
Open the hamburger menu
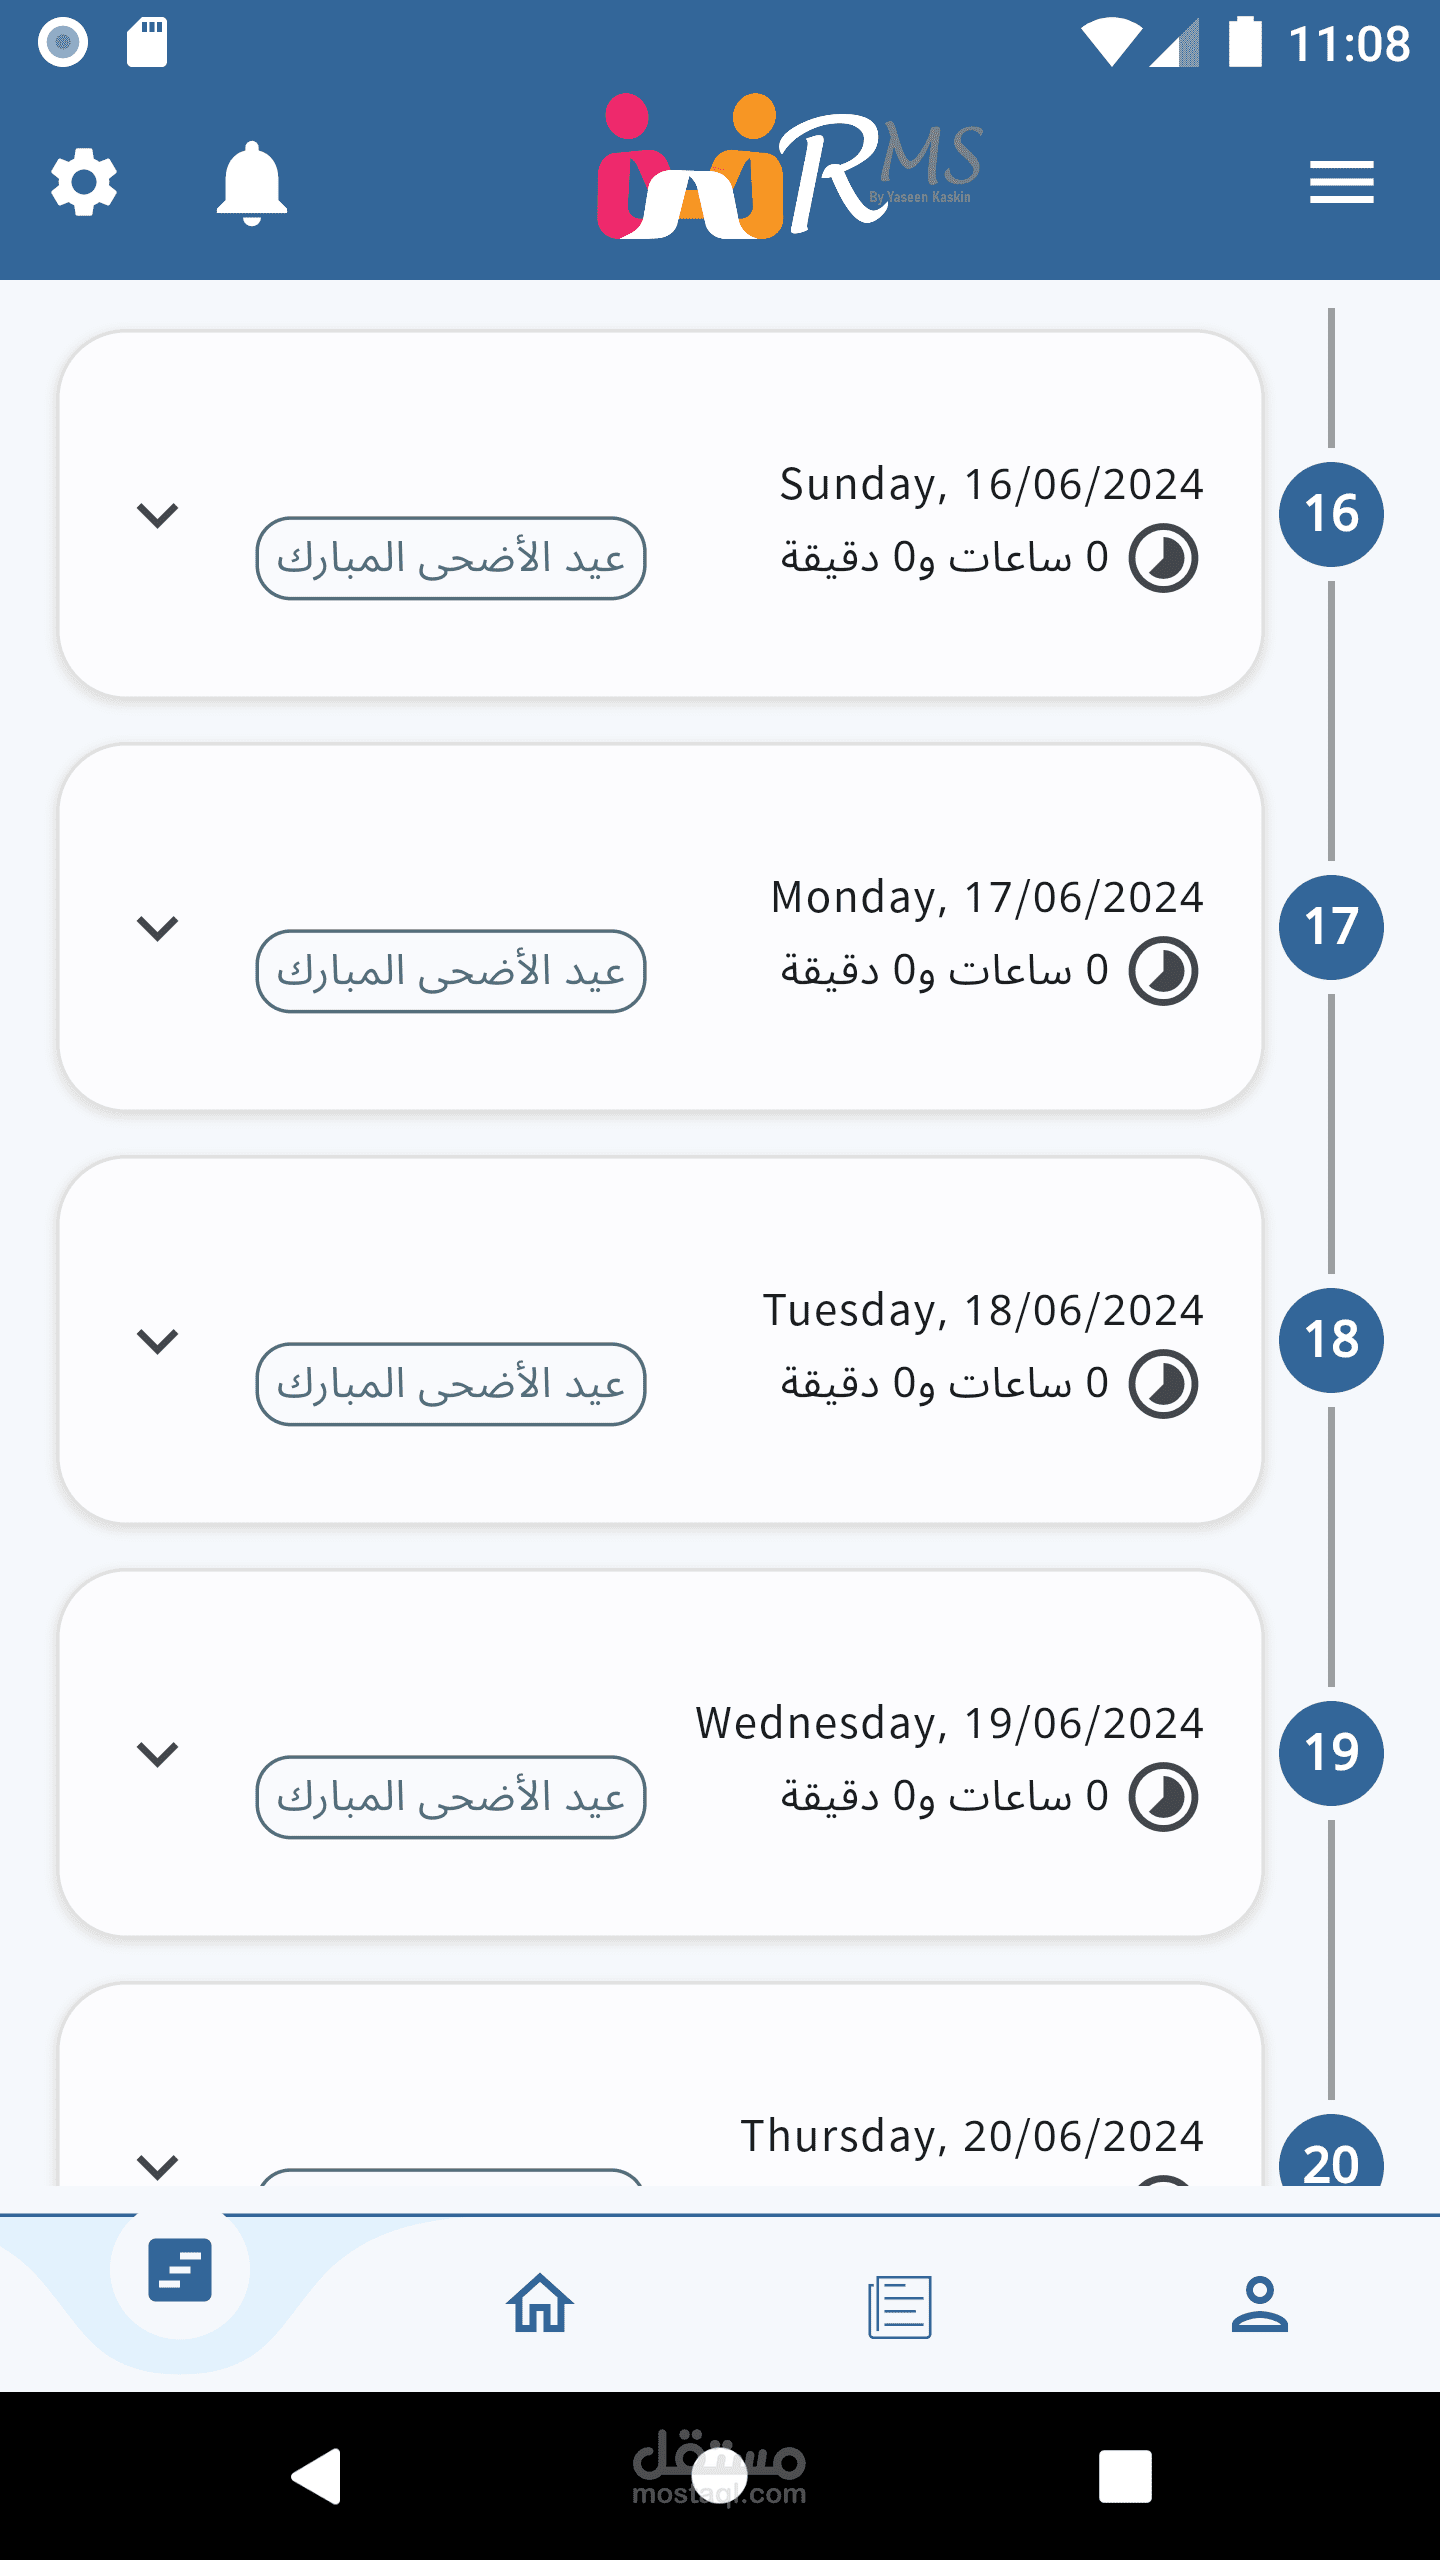1342,182
